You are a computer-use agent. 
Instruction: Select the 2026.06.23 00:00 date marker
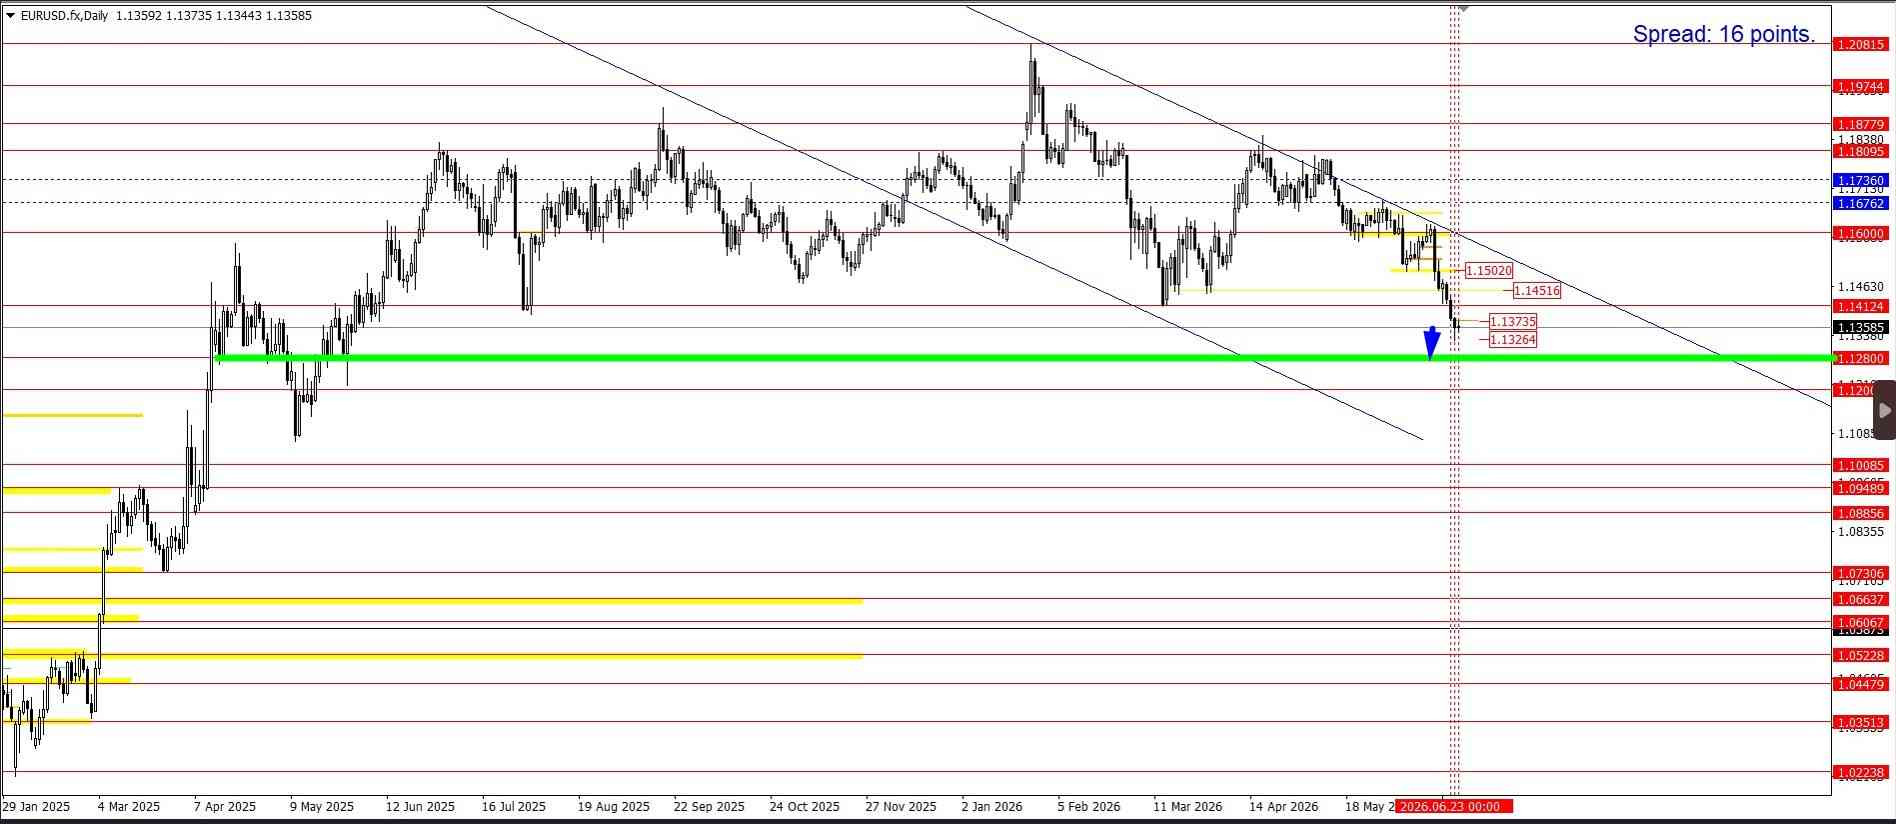point(1454,806)
